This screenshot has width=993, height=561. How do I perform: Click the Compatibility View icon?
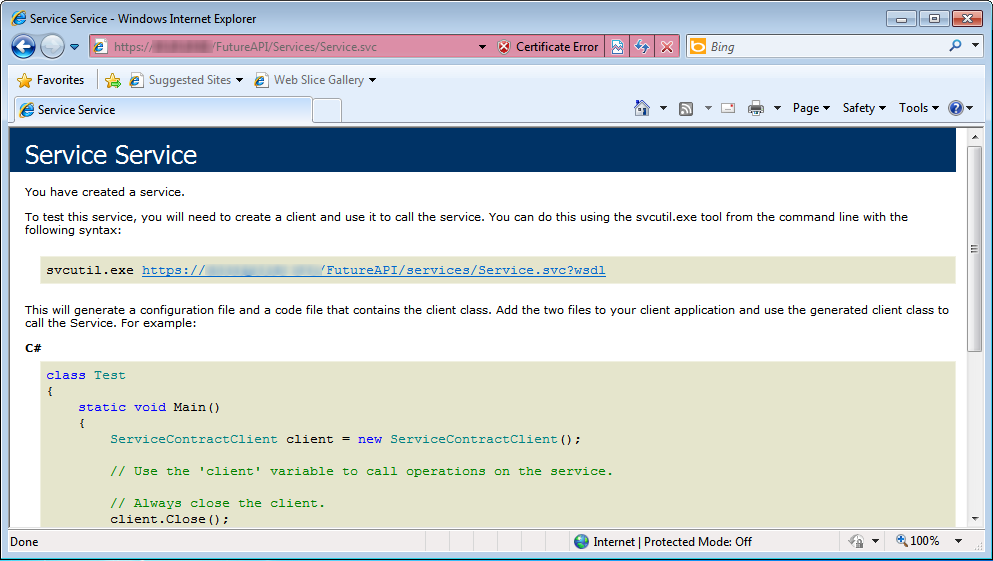coord(618,47)
